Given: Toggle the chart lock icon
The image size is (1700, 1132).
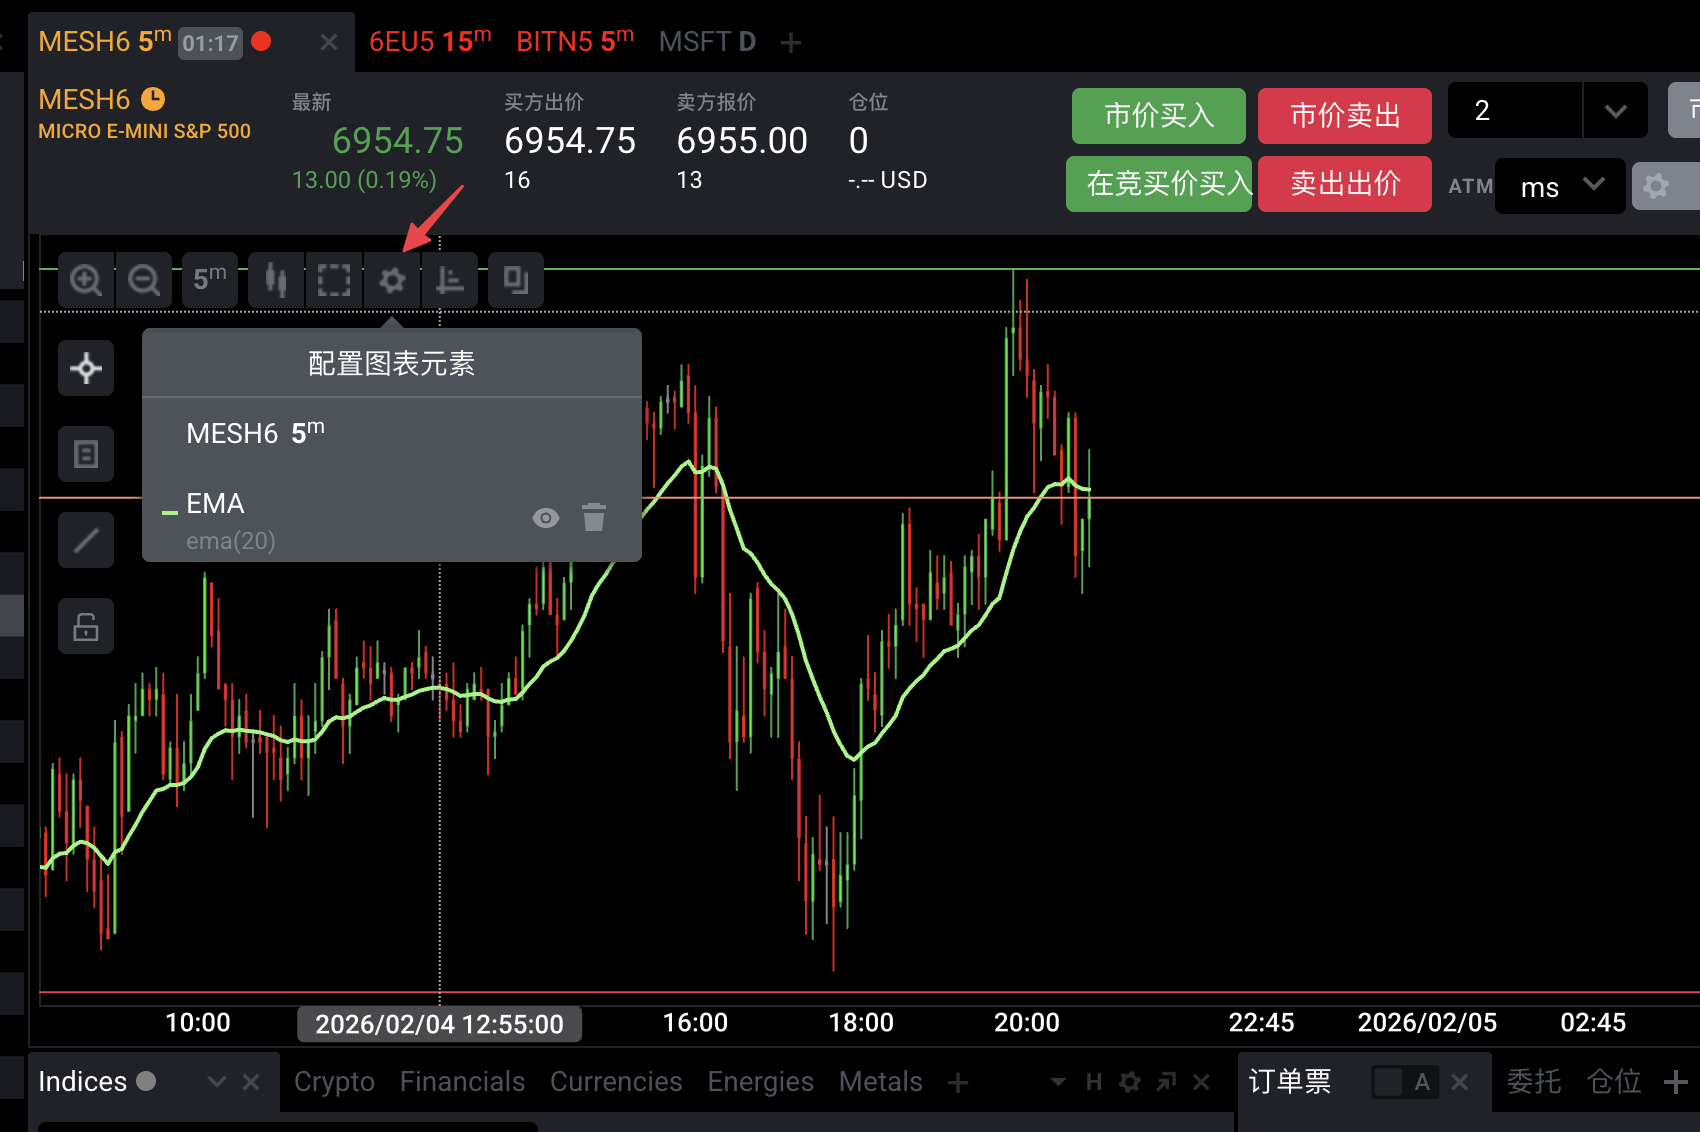Looking at the screenshot, I should click(86, 627).
